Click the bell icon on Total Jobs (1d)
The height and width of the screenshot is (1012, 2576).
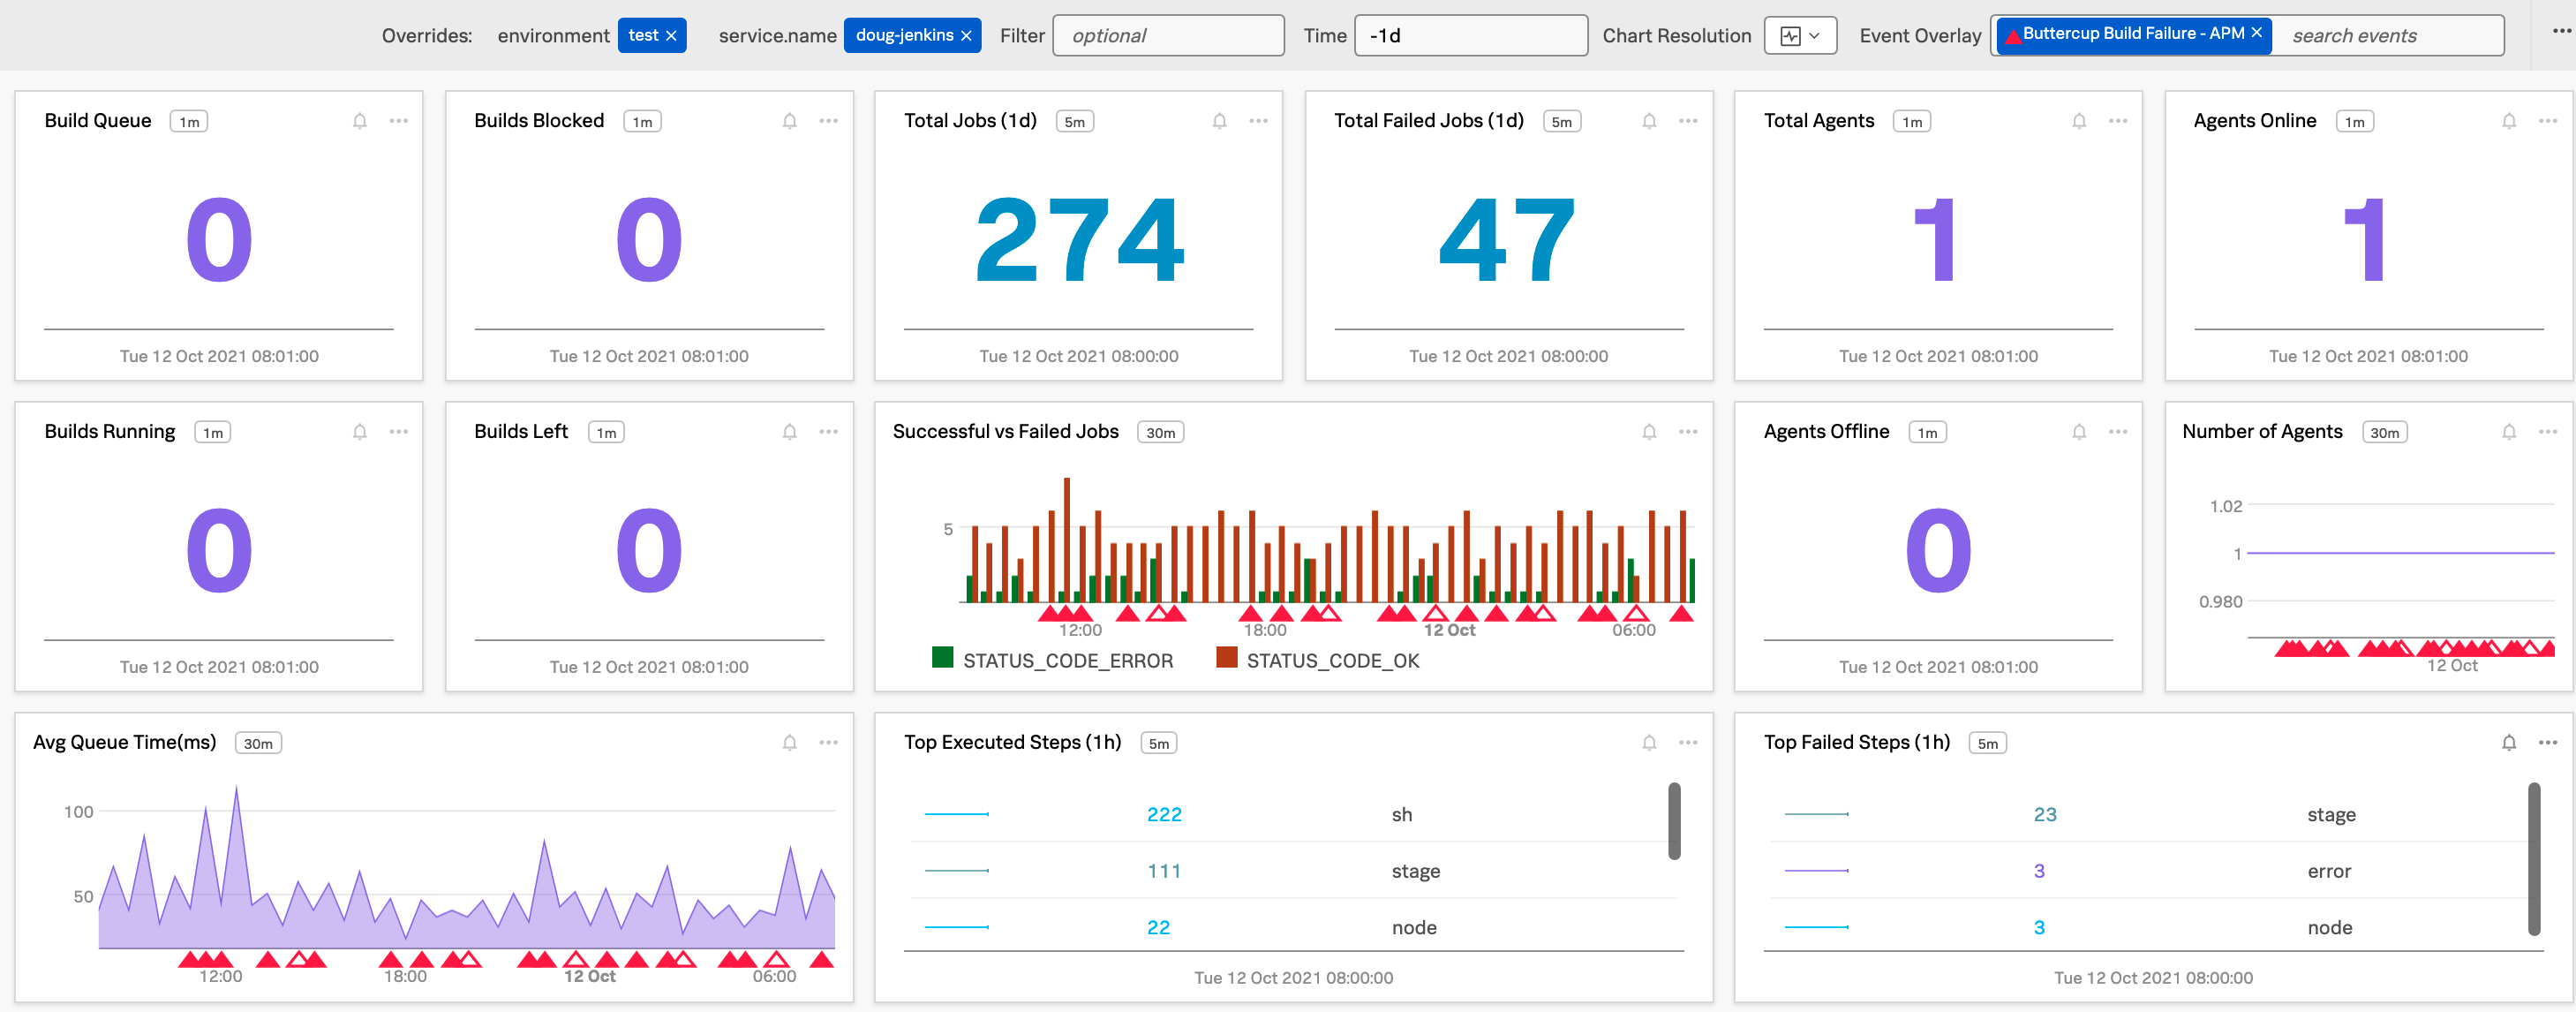coord(1219,121)
